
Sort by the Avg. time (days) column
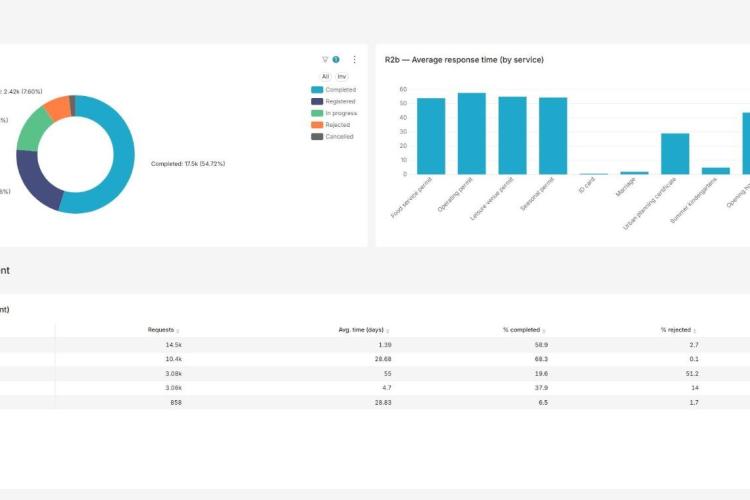(x=364, y=330)
